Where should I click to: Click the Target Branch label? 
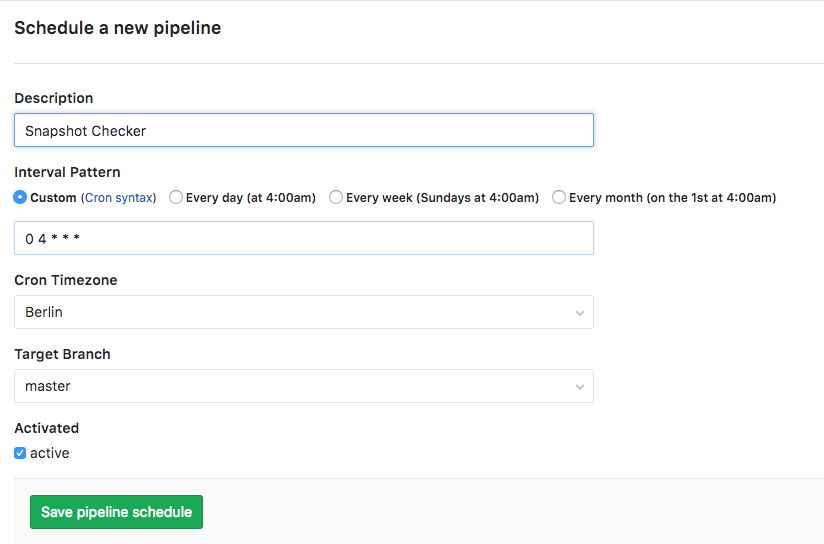tap(62, 354)
